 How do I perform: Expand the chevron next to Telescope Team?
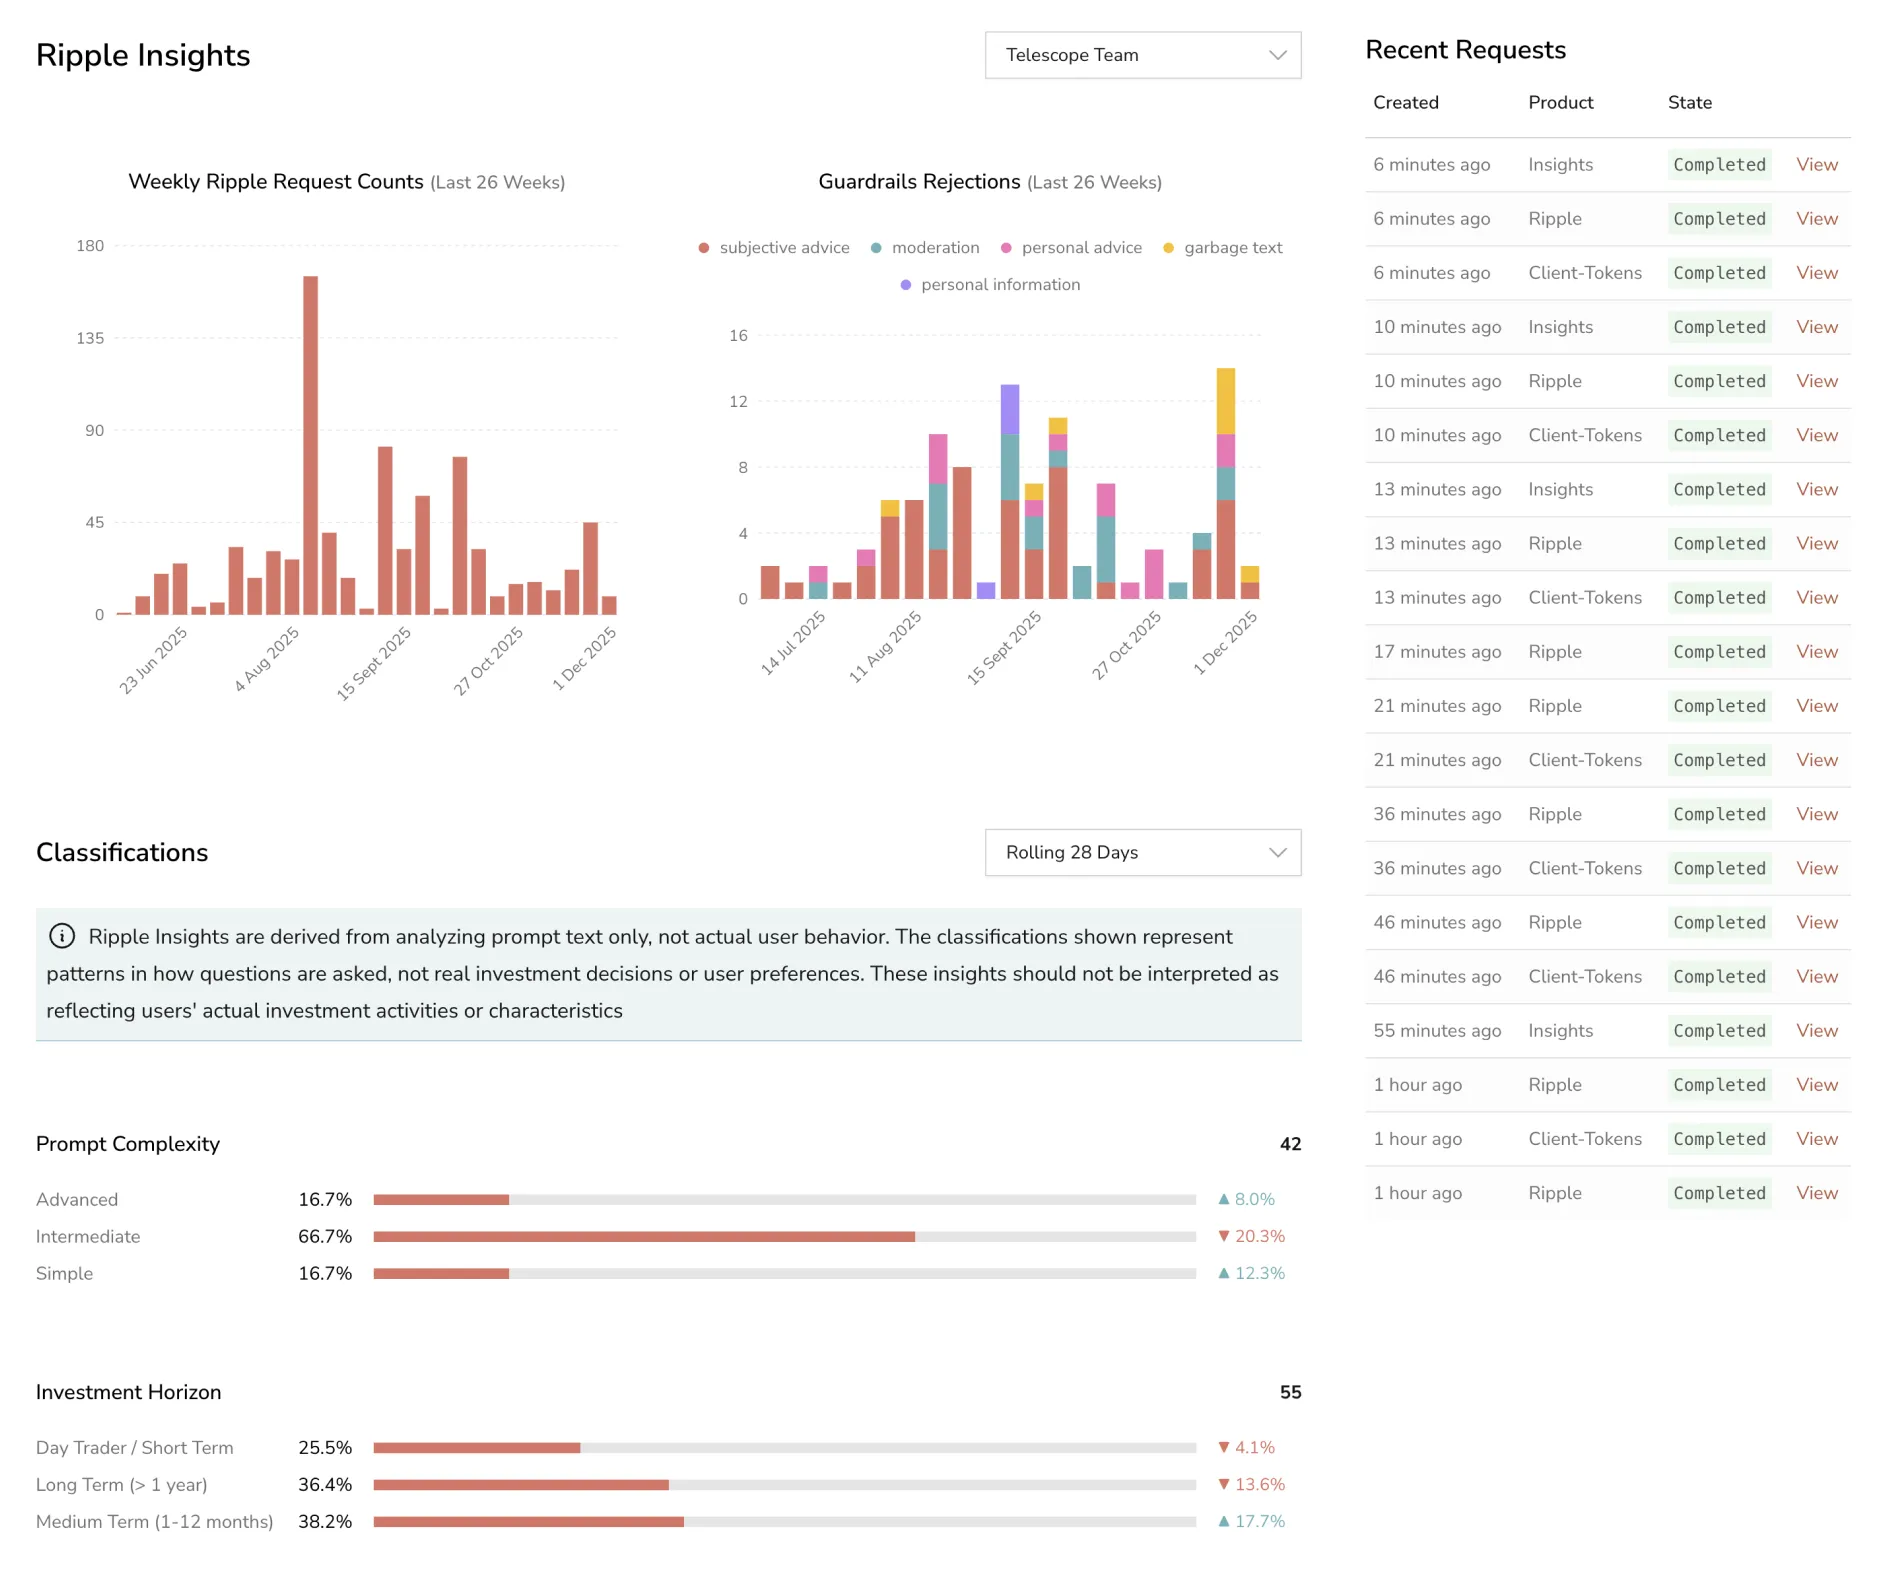click(x=1276, y=55)
